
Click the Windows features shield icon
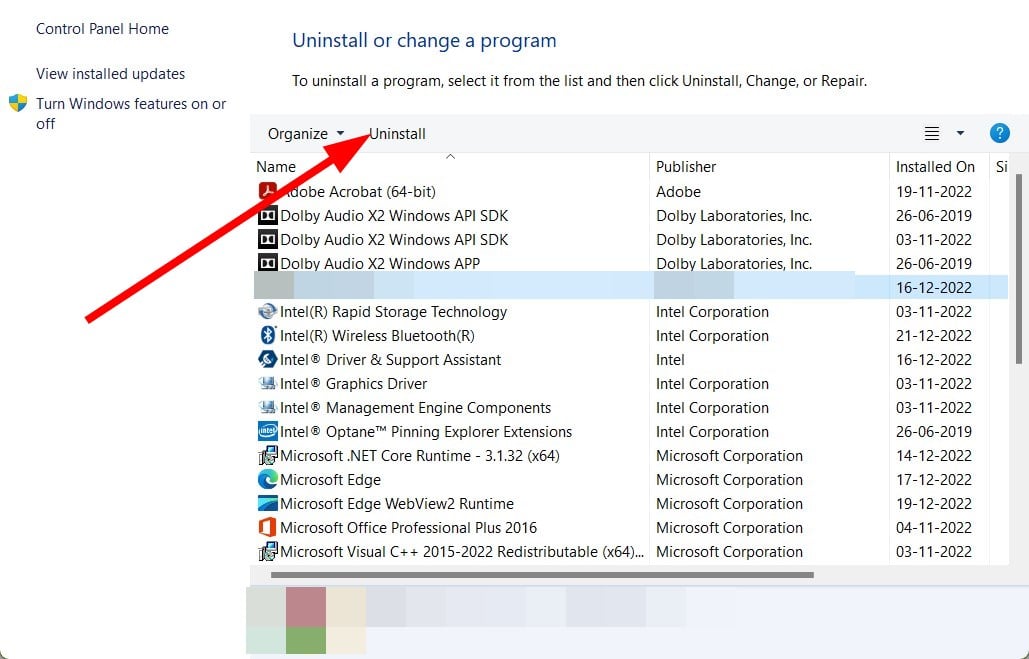click(x=18, y=104)
